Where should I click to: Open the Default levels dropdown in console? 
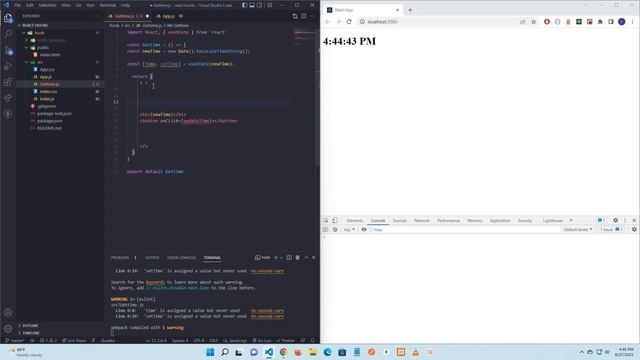578,230
